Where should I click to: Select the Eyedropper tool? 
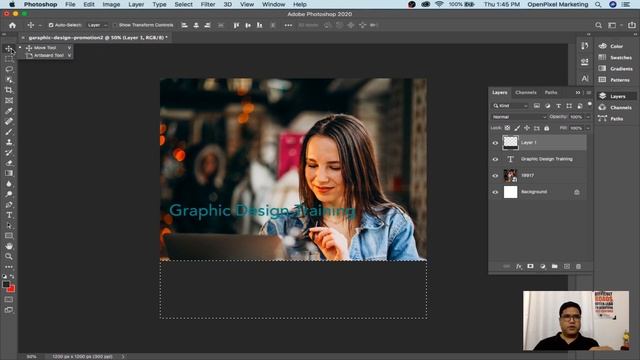click(9, 111)
